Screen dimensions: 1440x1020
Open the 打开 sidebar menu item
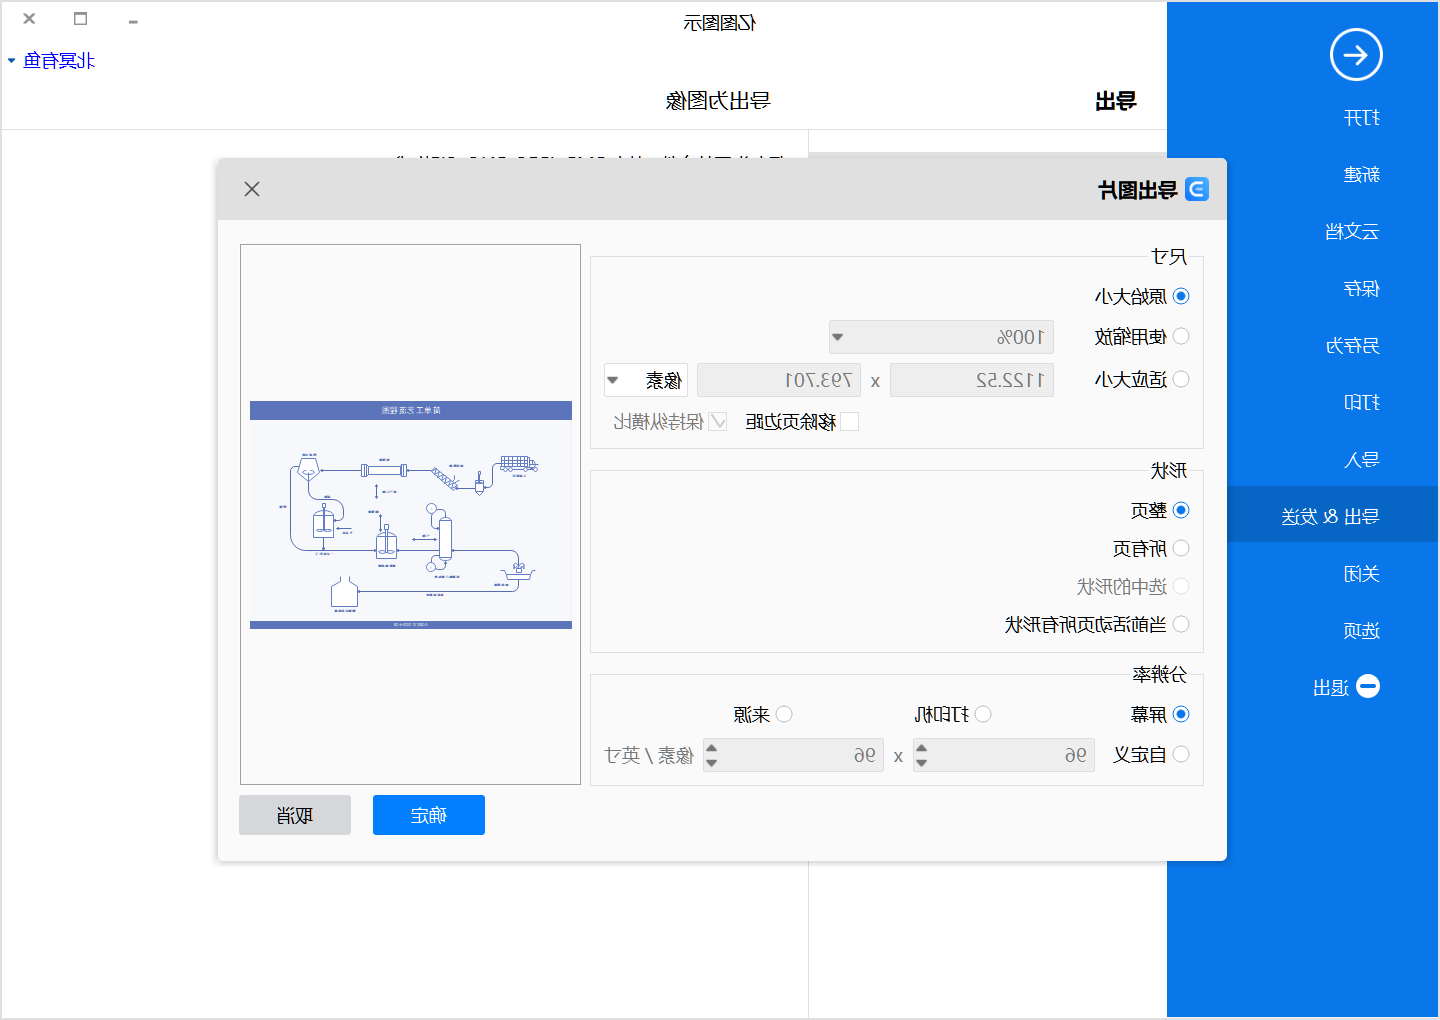pos(1362,118)
